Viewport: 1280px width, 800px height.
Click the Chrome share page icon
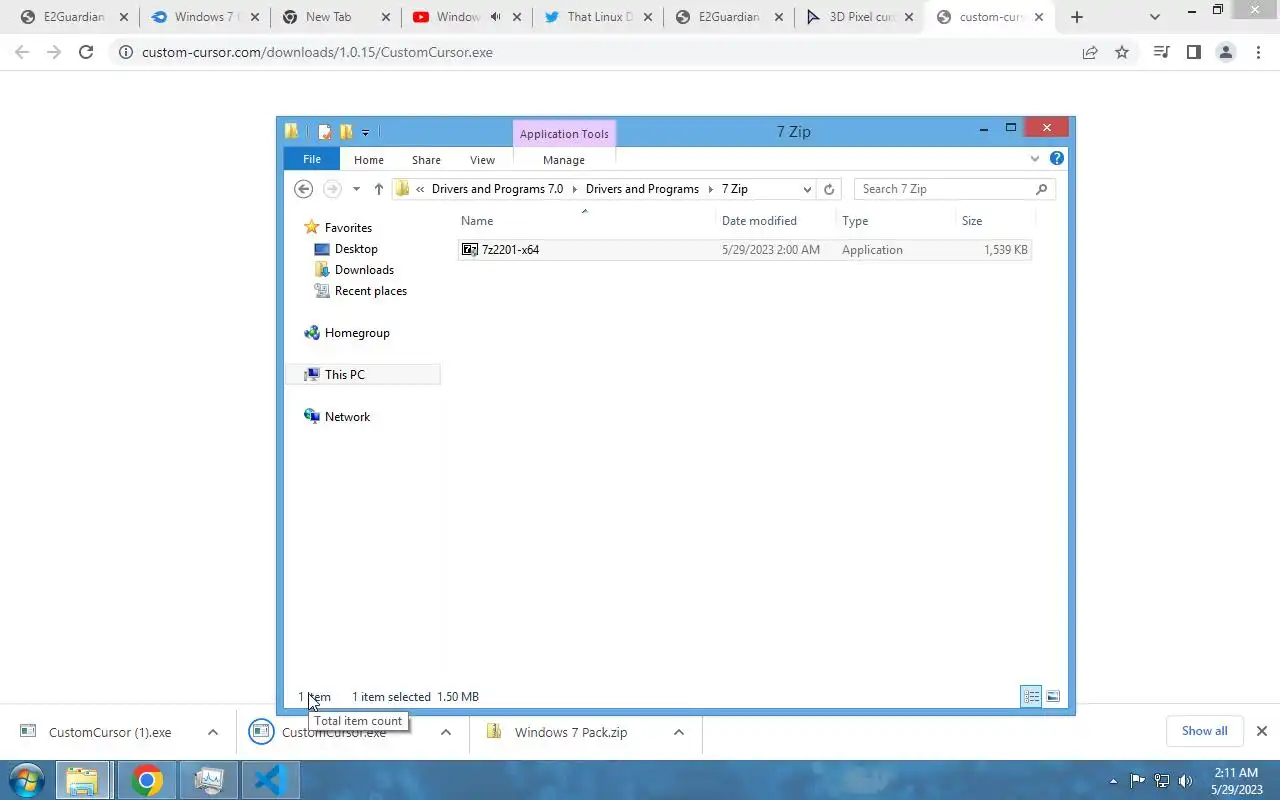coord(1090,52)
